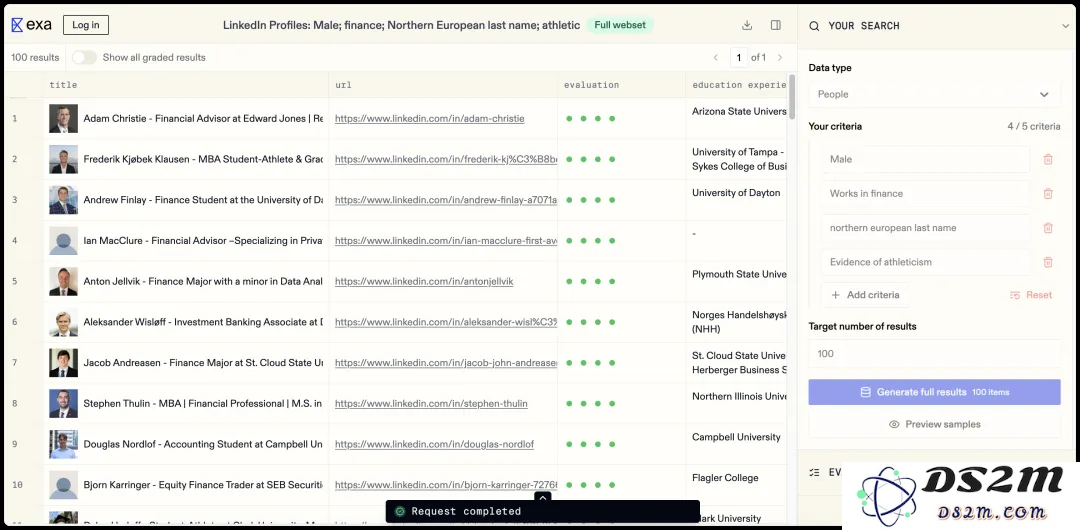Click Aleksander Wisløff profile photo
Viewport: 1080px width, 530px height.
pyautogui.click(x=63, y=322)
